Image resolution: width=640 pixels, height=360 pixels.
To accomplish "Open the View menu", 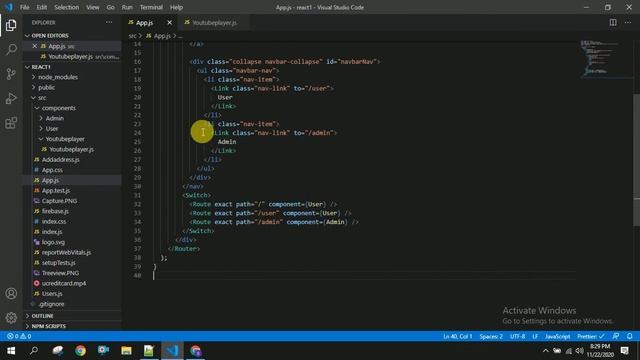I will (x=93, y=7).
